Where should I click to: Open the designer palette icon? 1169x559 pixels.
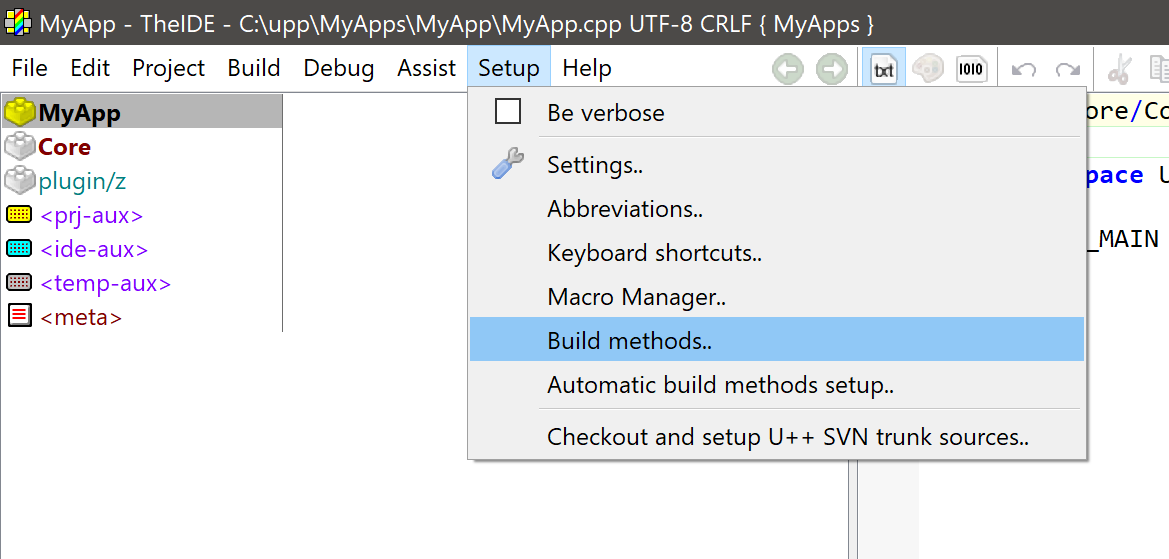[x=928, y=69]
